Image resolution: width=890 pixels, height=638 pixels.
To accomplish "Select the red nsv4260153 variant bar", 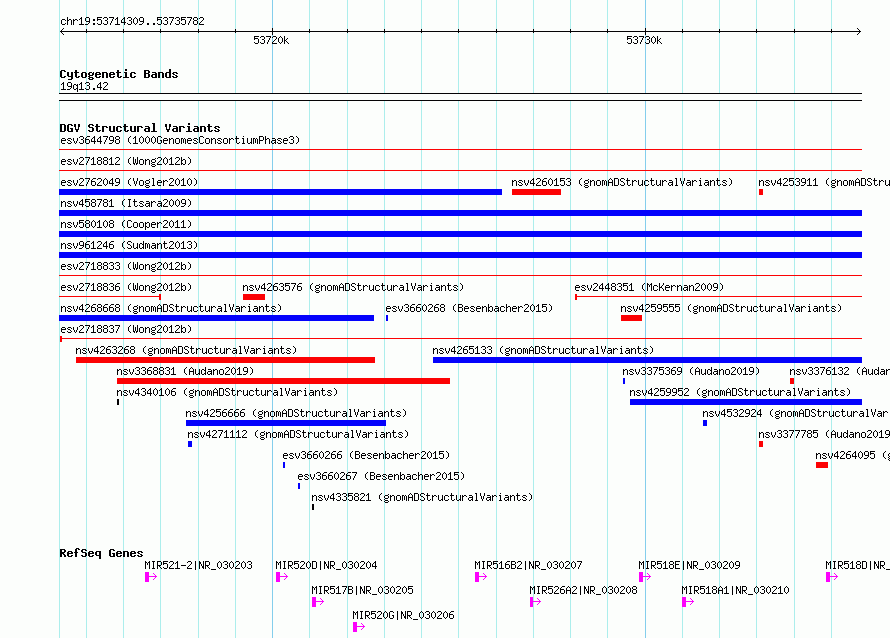I will tap(536, 192).
